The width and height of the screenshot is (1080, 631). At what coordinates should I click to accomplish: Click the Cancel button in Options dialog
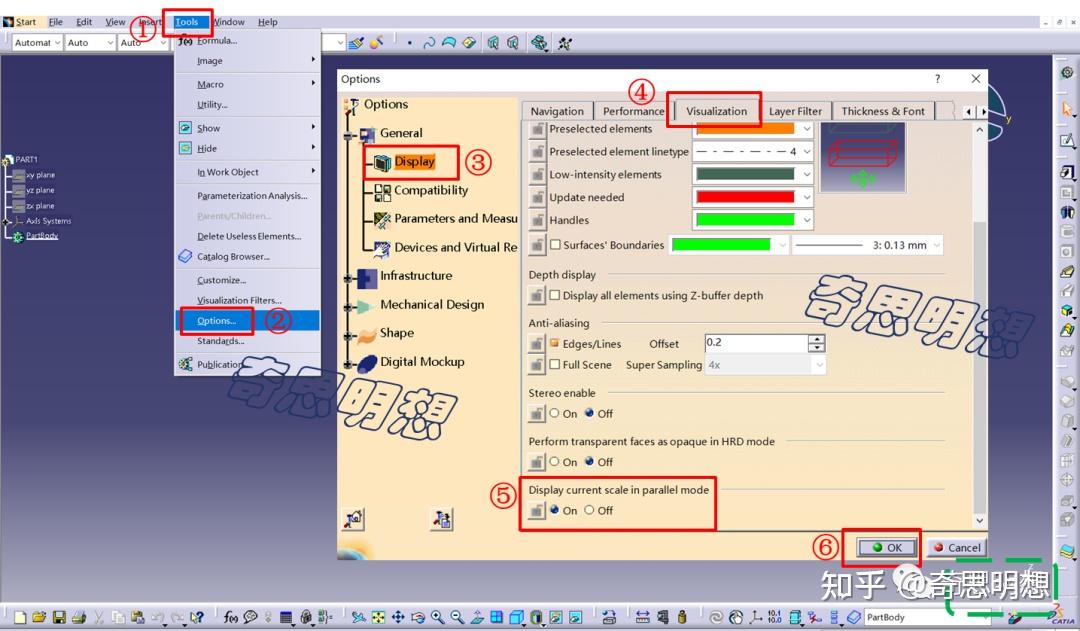point(957,548)
